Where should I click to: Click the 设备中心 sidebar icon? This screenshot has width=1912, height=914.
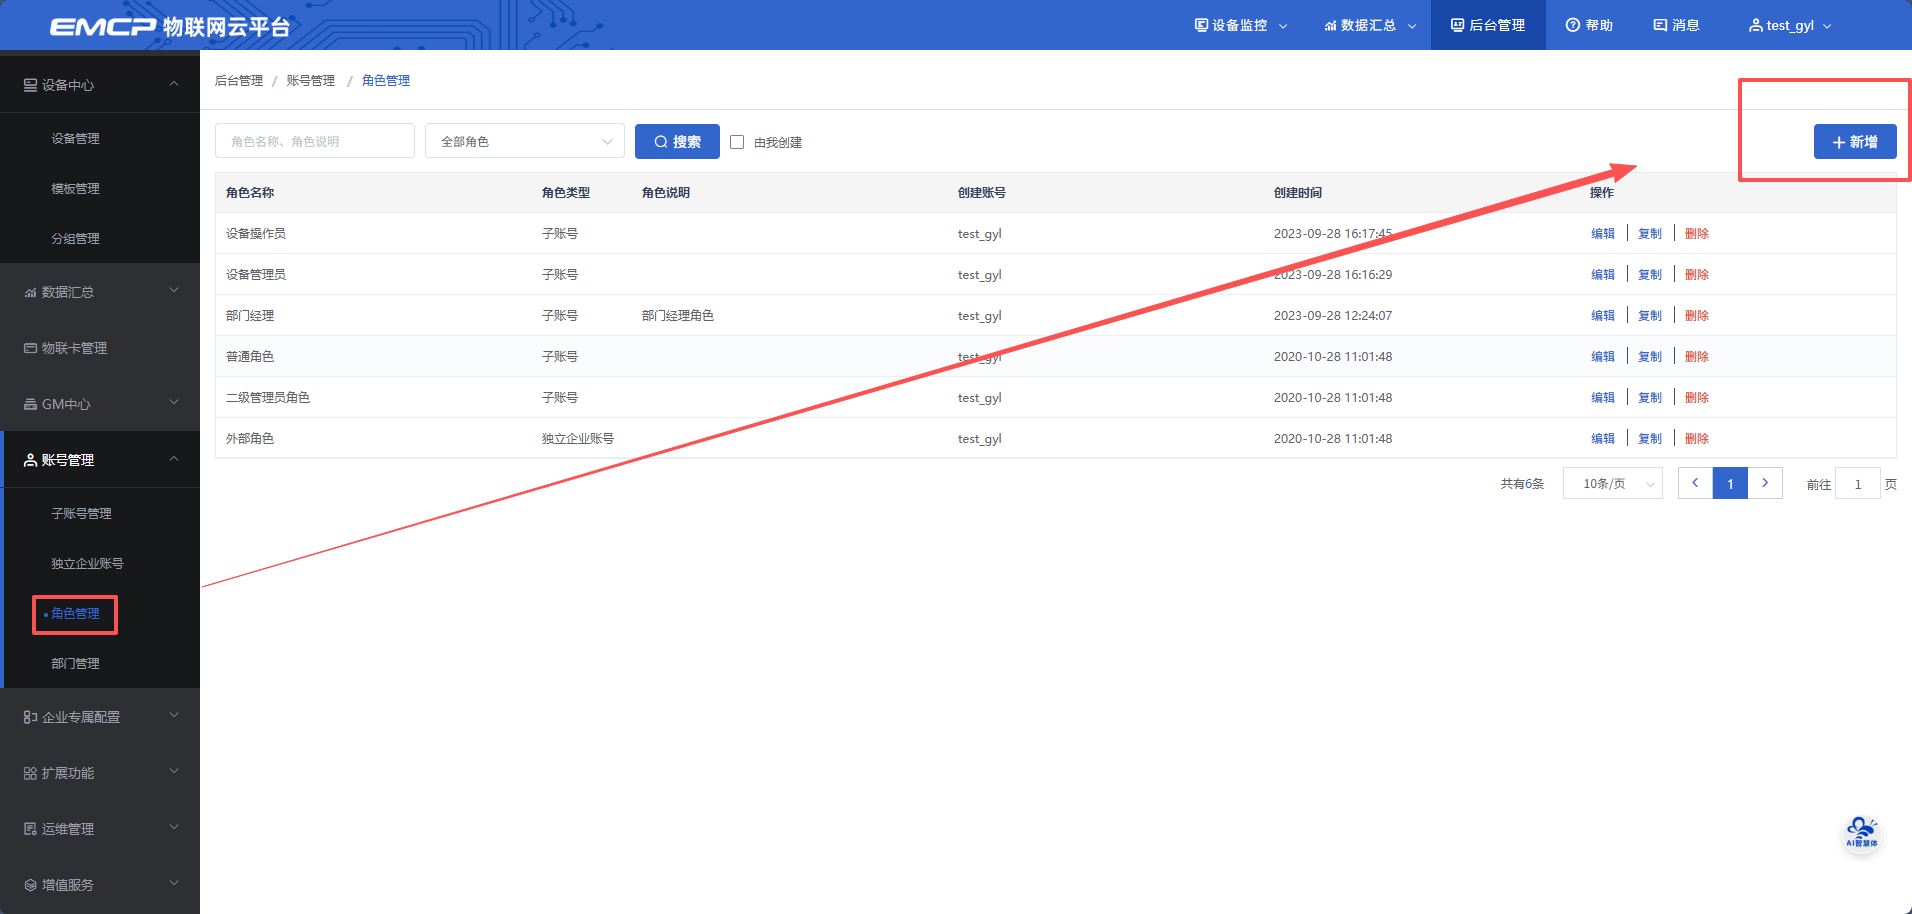pyautogui.click(x=30, y=85)
